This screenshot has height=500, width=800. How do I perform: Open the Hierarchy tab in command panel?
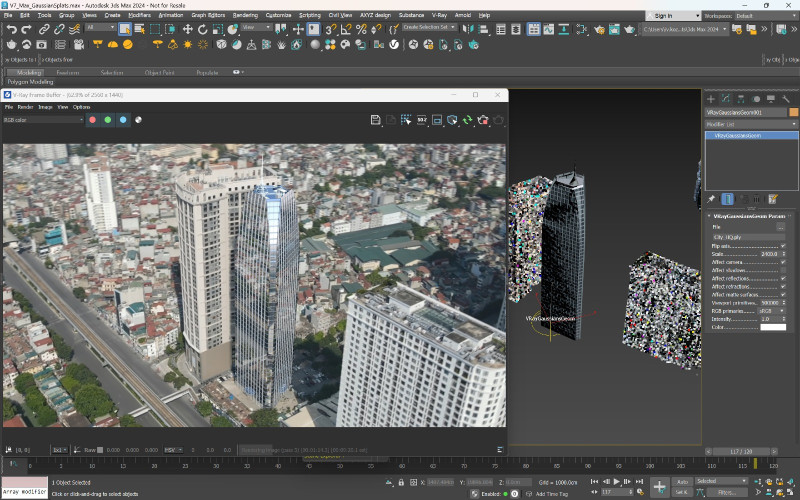740,99
